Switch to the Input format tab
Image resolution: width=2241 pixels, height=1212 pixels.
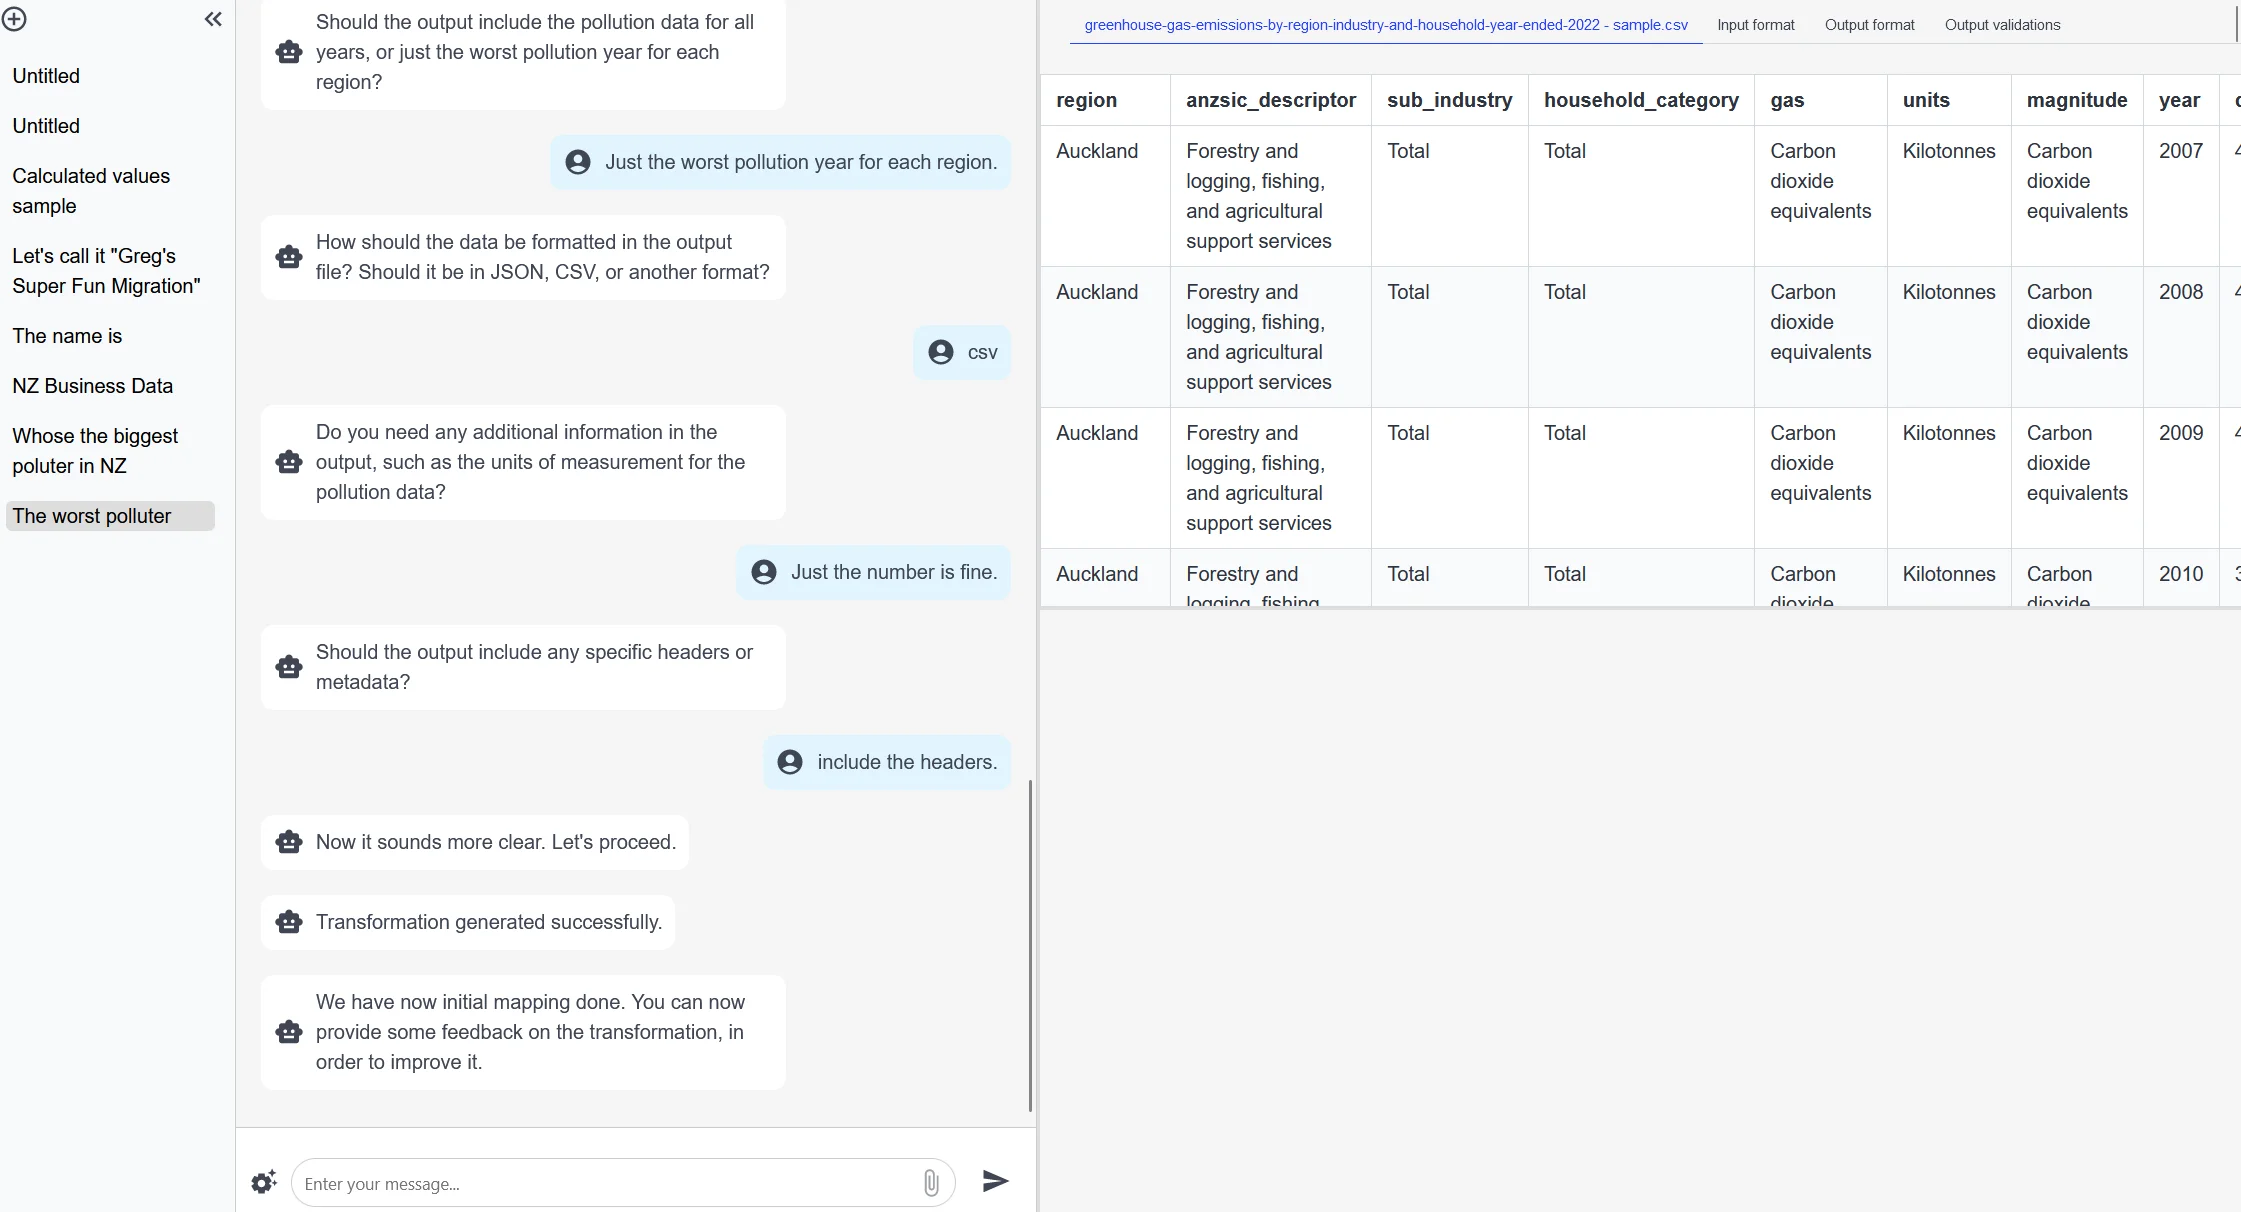tap(1755, 25)
